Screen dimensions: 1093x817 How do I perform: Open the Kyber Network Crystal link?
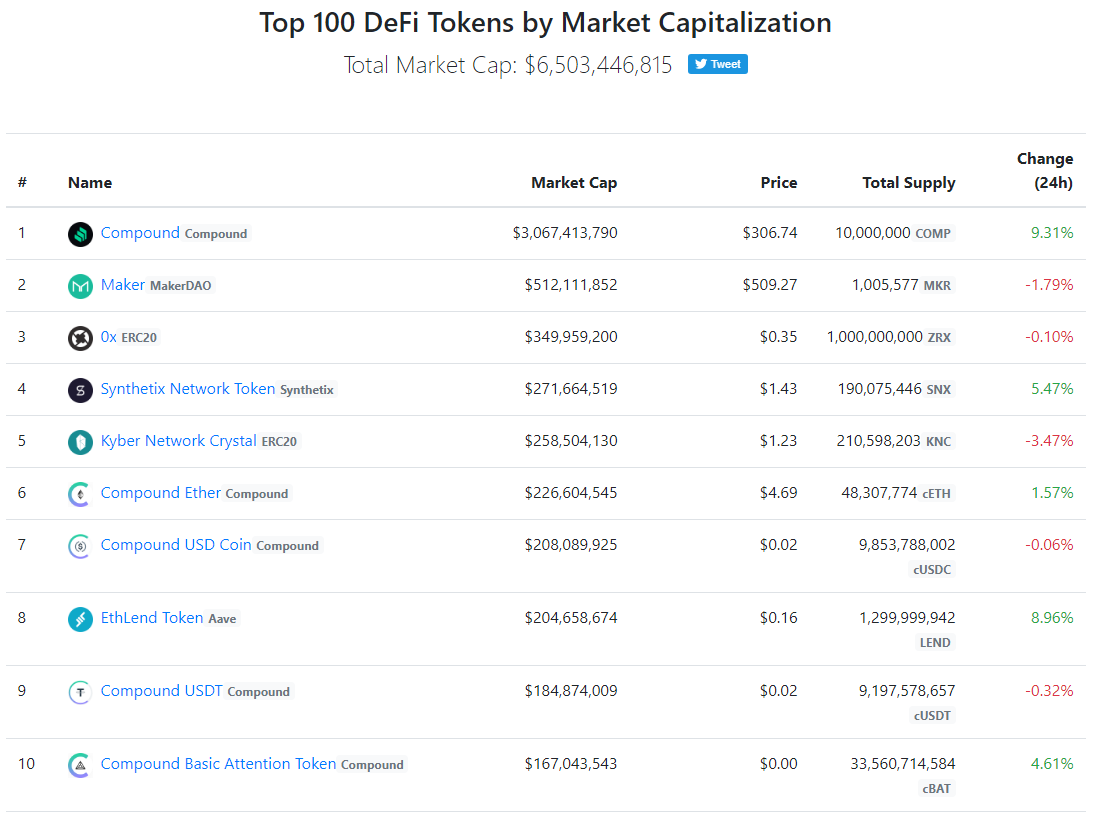tap(178, 441)
